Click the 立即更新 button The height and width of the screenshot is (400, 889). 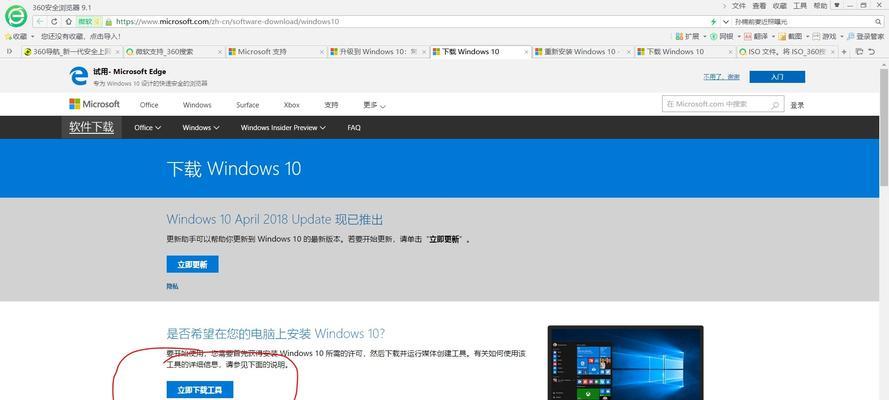(x=192, y=264)
